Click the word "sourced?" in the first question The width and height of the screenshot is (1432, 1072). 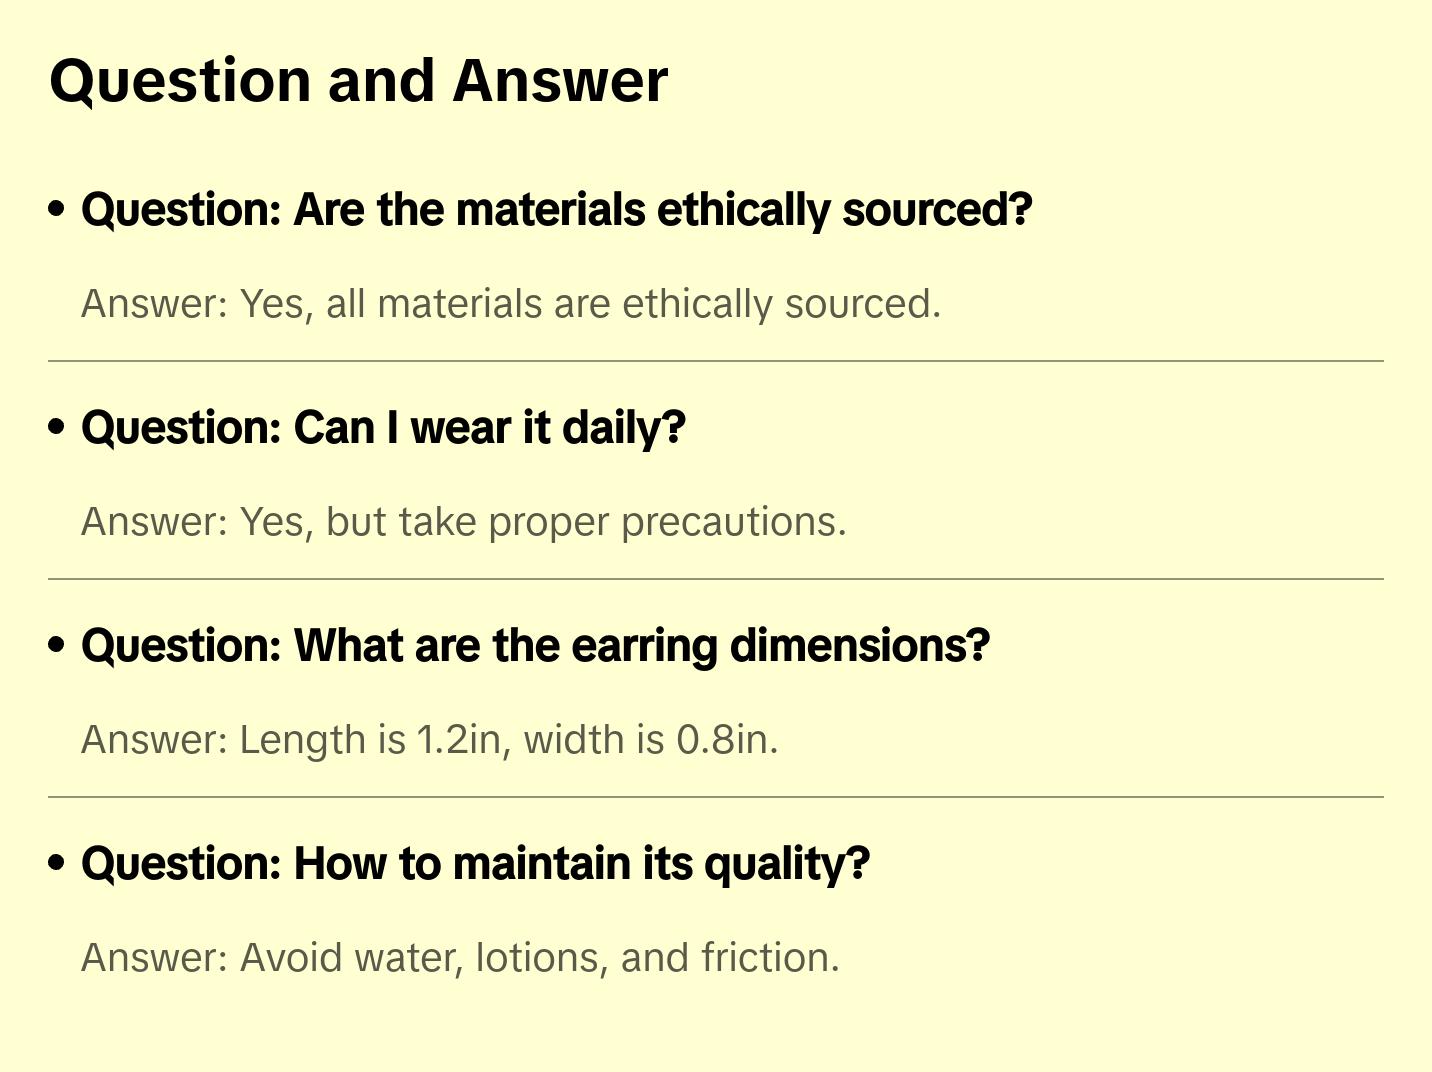coord(937,210)
